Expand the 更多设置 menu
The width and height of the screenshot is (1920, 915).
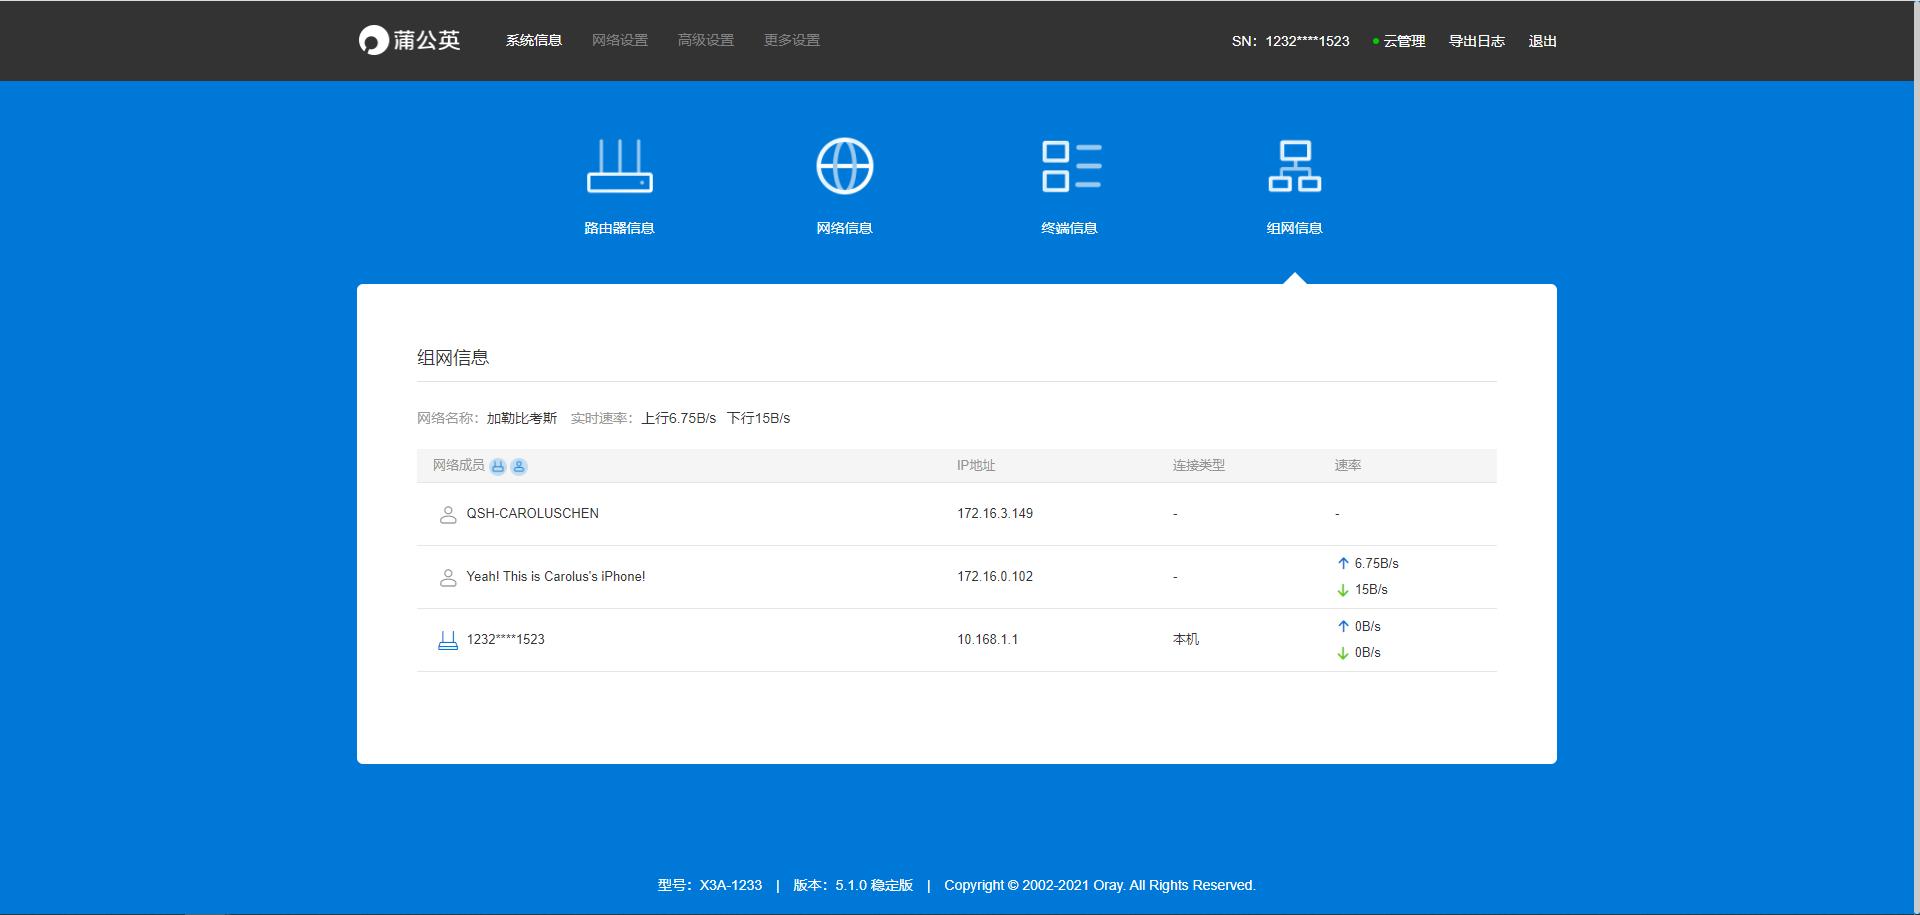point(792,41)
